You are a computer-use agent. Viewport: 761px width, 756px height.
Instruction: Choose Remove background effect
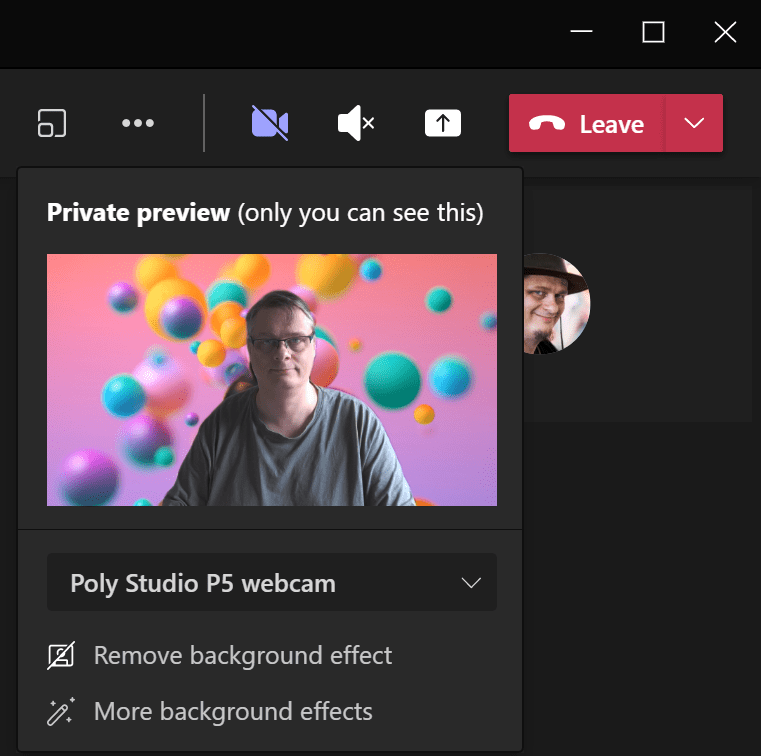tap(243, 656)
